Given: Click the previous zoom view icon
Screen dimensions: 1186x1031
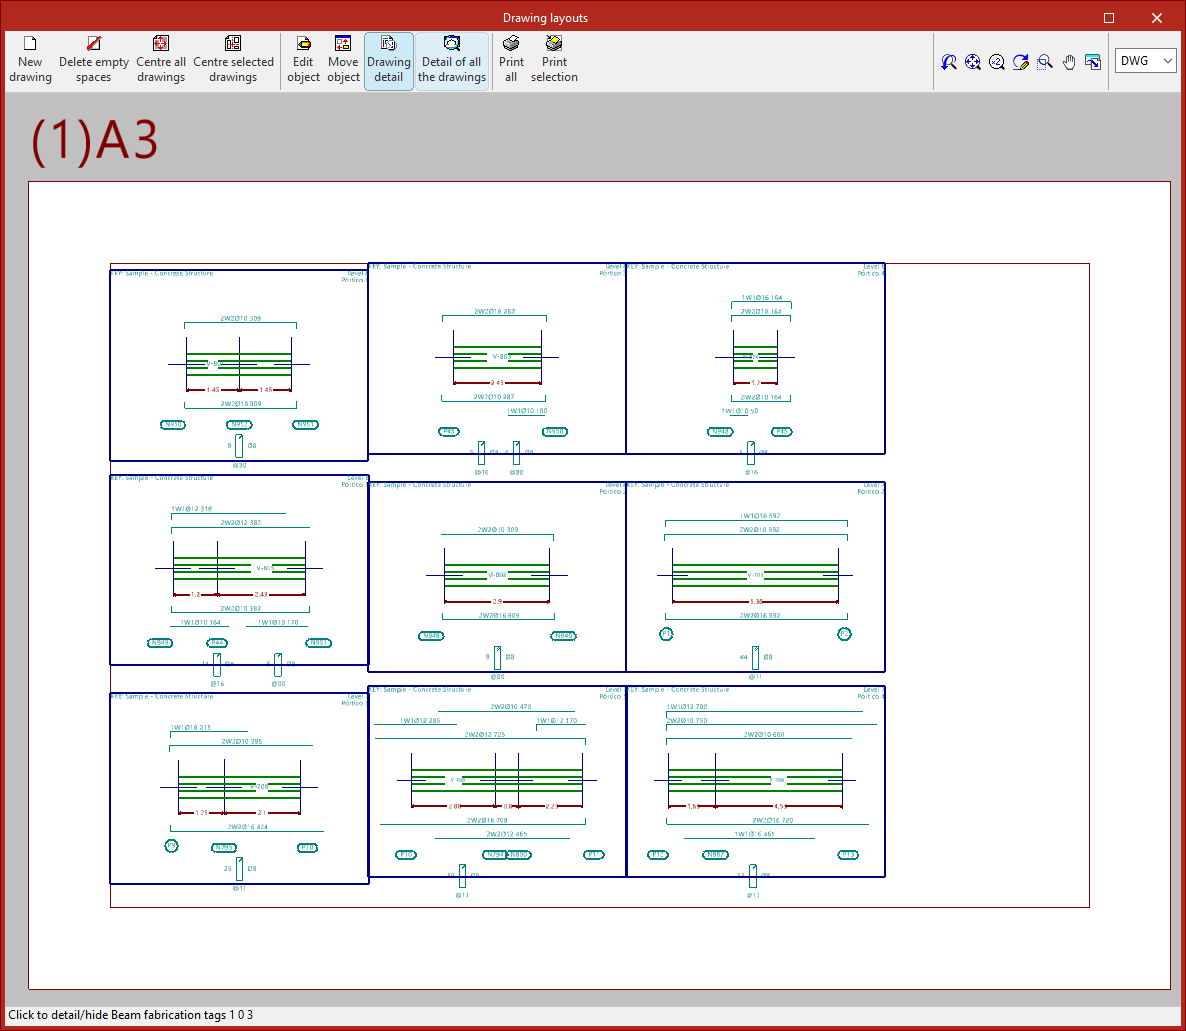Looking at the screenshot, I should pos(949,62).
